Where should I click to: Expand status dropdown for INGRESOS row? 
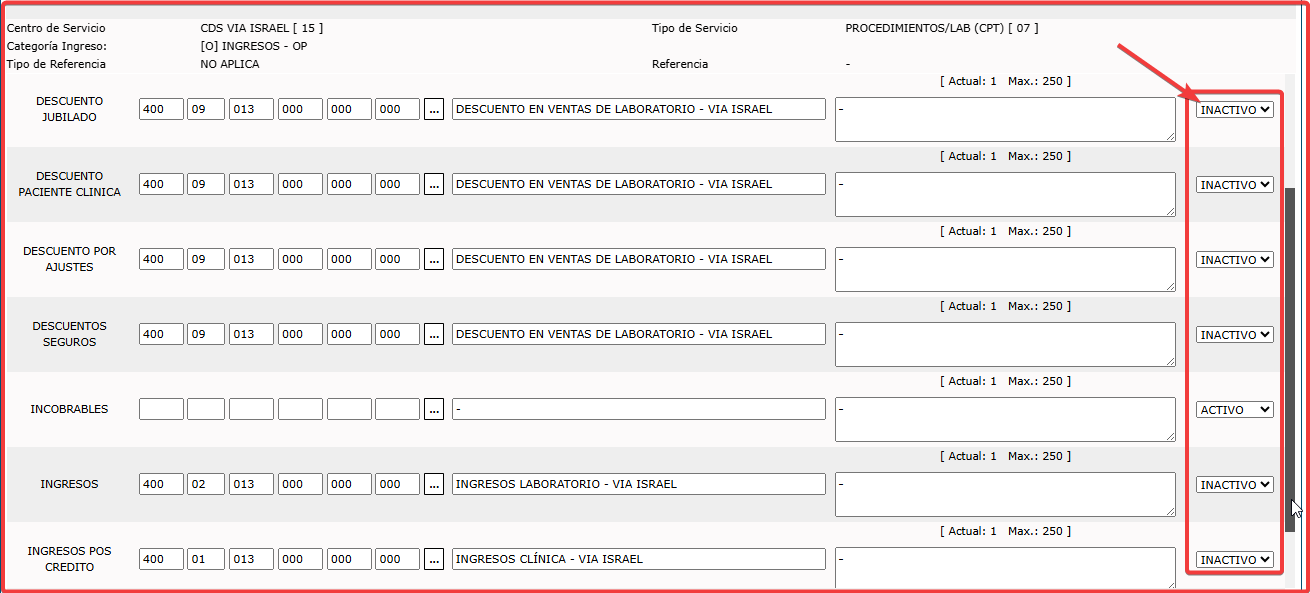1235,485
